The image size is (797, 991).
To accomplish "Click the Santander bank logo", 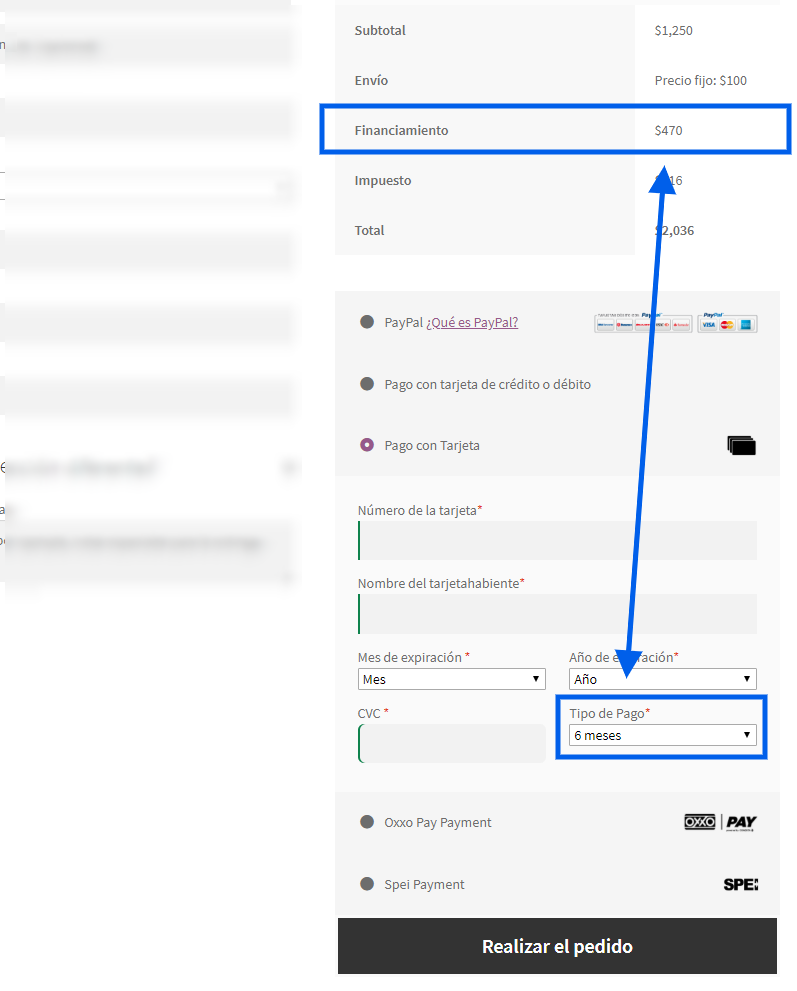I will pos(681,325).
